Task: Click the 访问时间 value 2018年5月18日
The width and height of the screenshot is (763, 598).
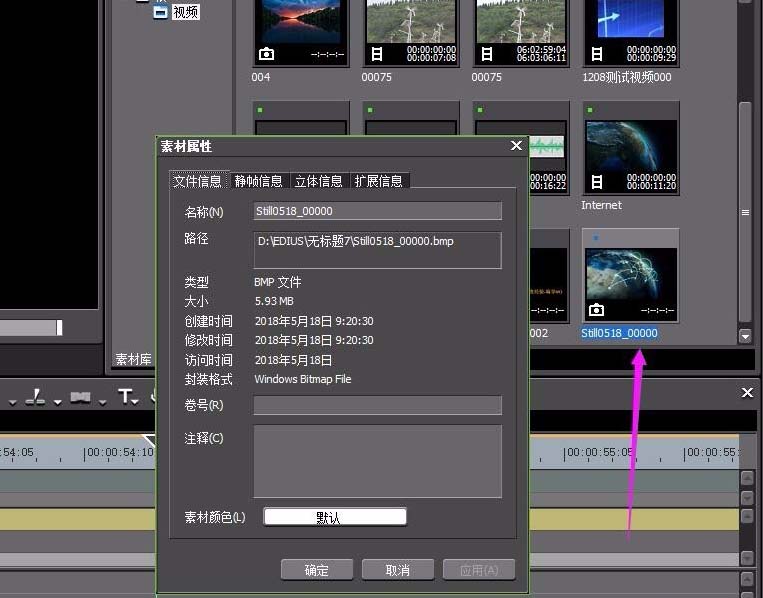Action: coord(293,360)
